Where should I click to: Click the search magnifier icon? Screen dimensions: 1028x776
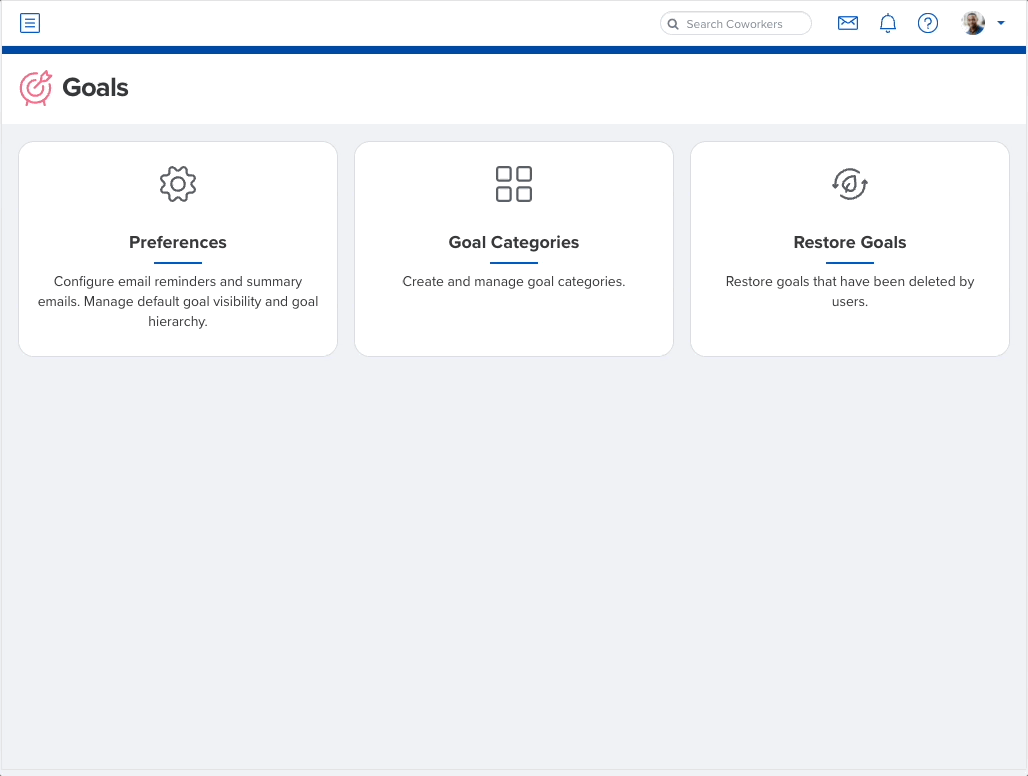(673, 24)
